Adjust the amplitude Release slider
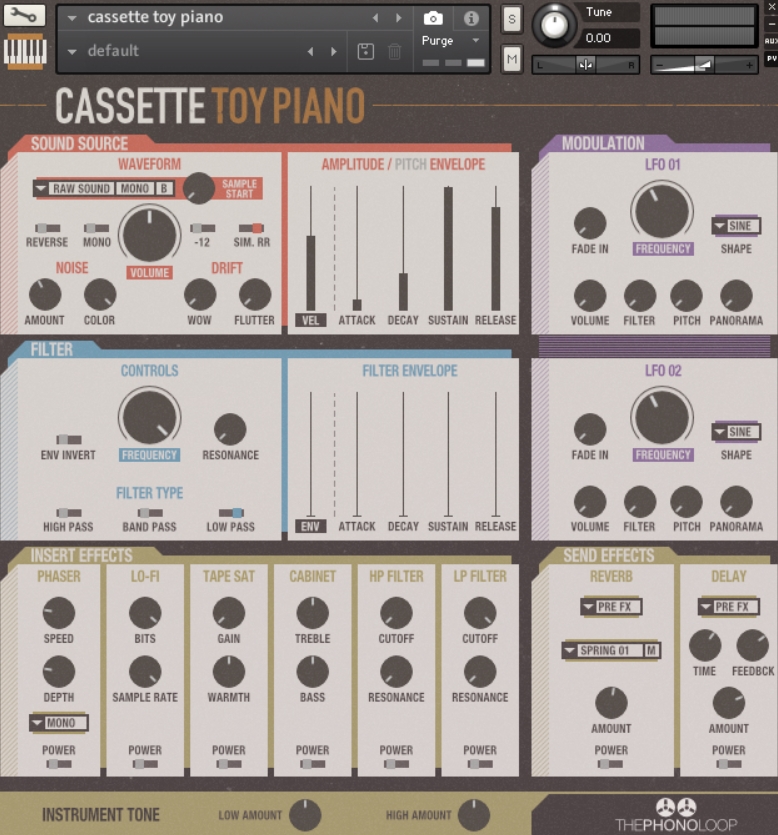Screen dimensions: 778x835 496,249
